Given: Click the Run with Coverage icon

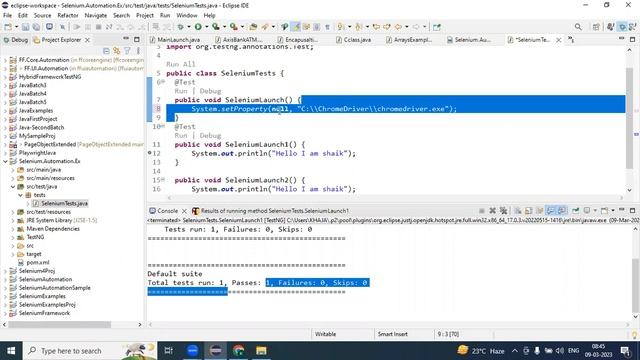Looking at the screenshot, I should coord(216,27).
